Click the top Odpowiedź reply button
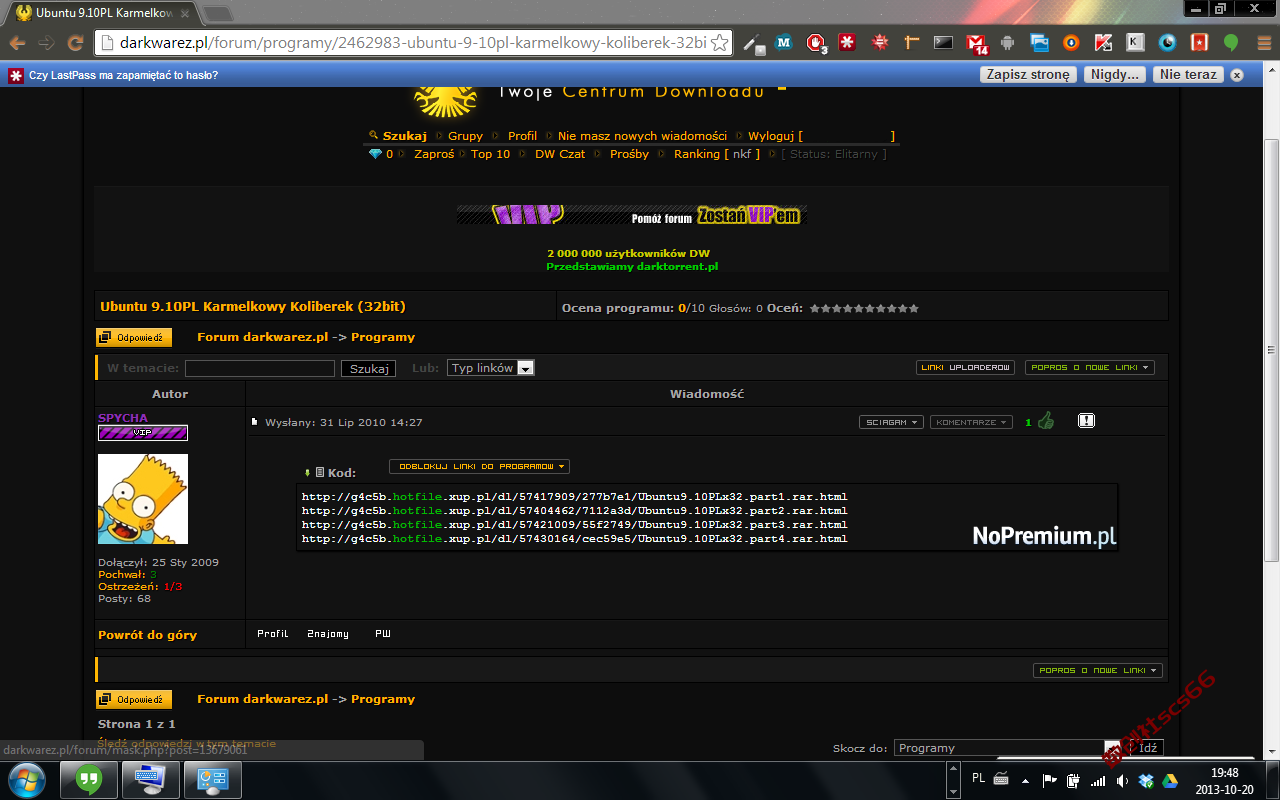Image resolution: width=1280 pixels, height=800 pixels. point(134,337)
